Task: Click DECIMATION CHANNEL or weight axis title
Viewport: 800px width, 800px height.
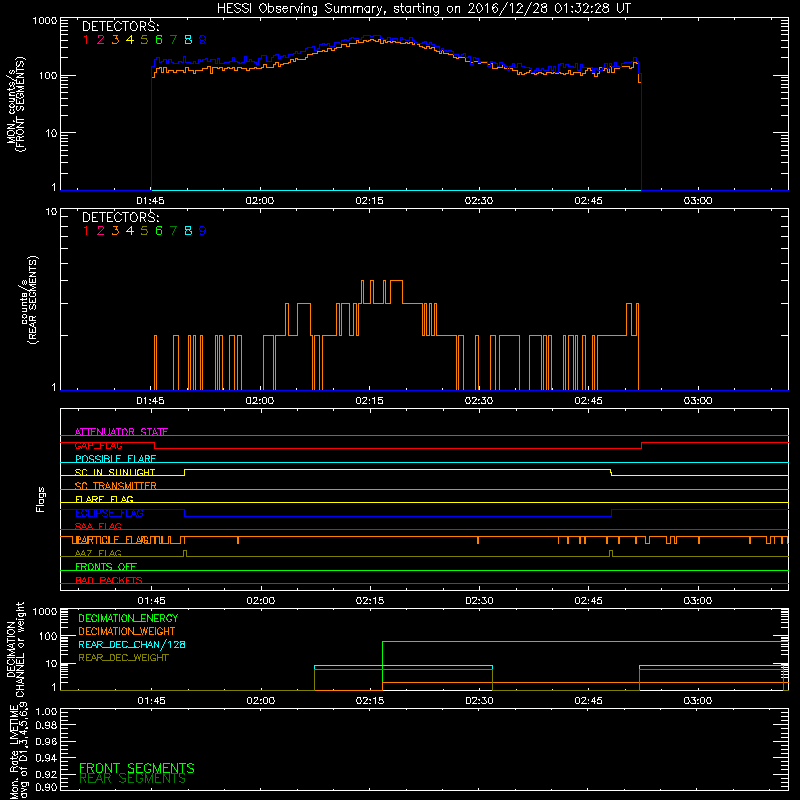Action: (15, 649)
